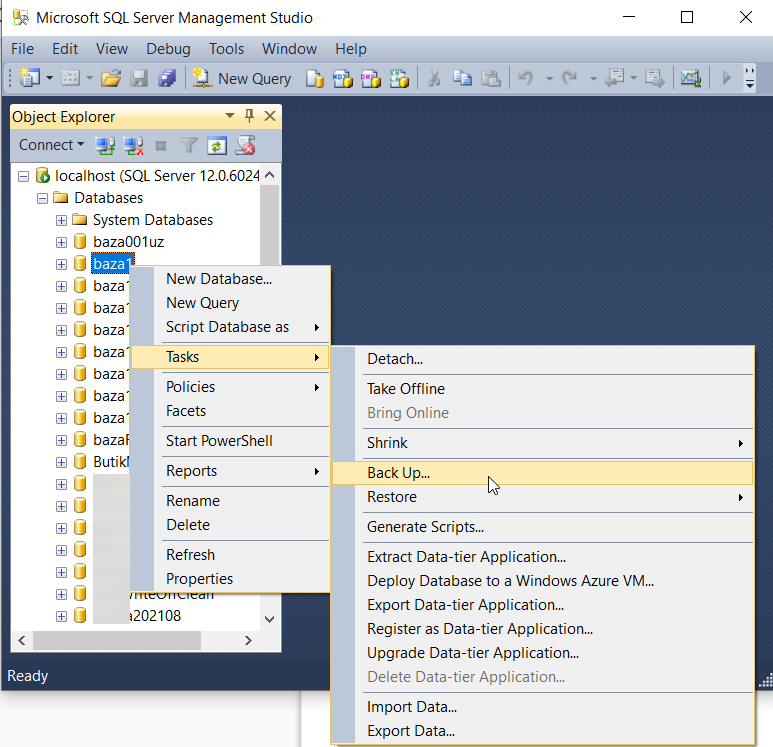Choose New Database... from context menu

click(230, 279)
